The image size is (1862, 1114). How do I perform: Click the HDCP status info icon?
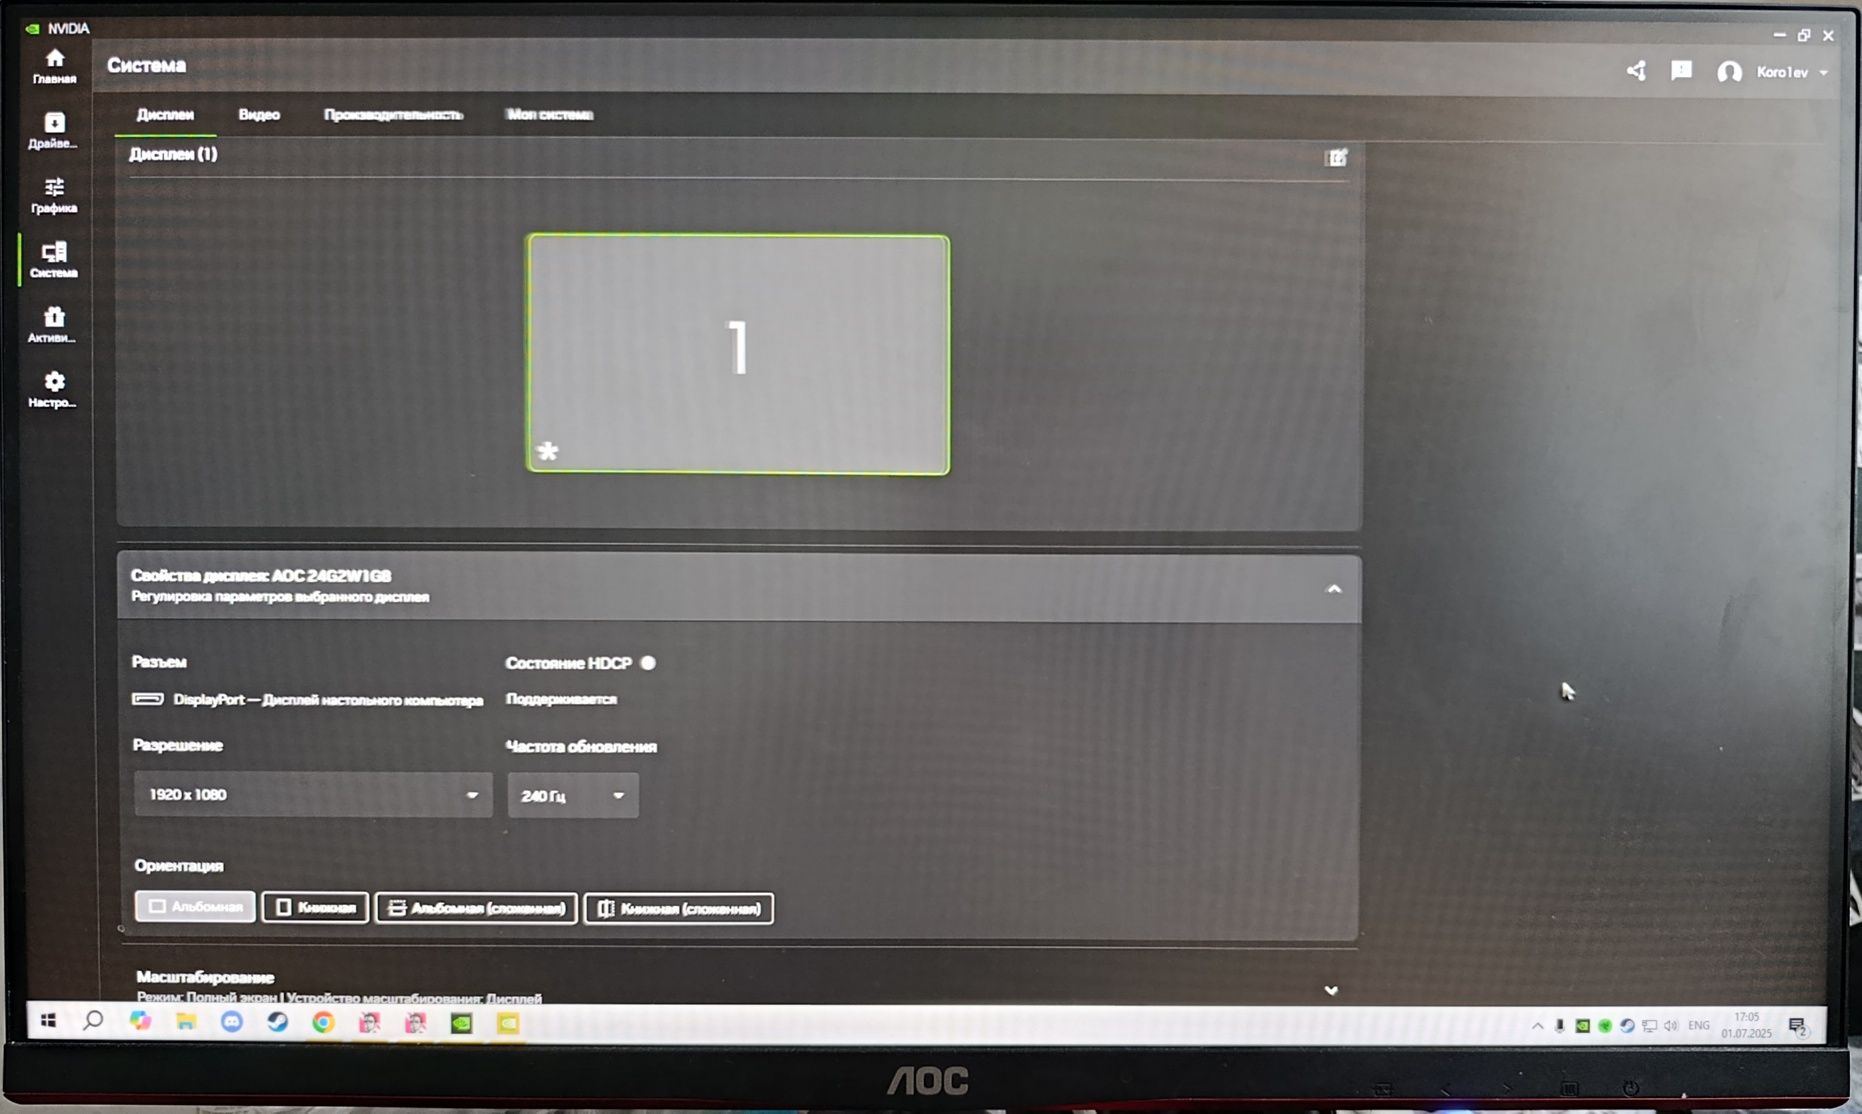coord(648,663)
